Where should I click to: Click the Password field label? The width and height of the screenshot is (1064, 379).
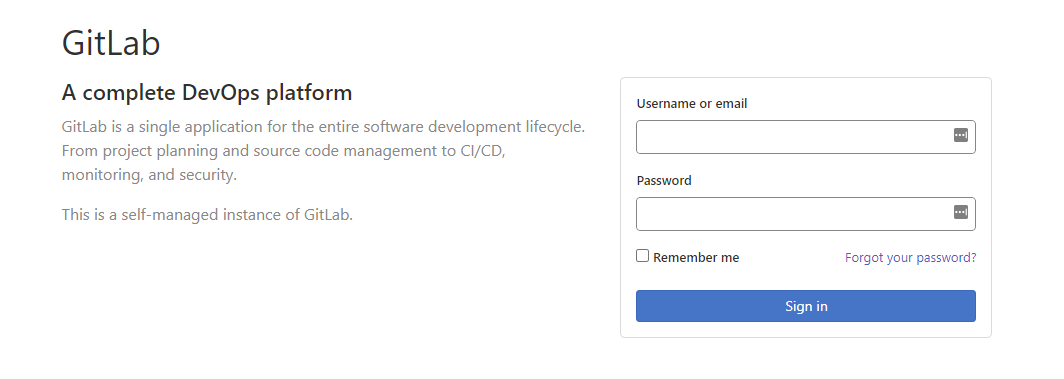(x=664, y=180)
